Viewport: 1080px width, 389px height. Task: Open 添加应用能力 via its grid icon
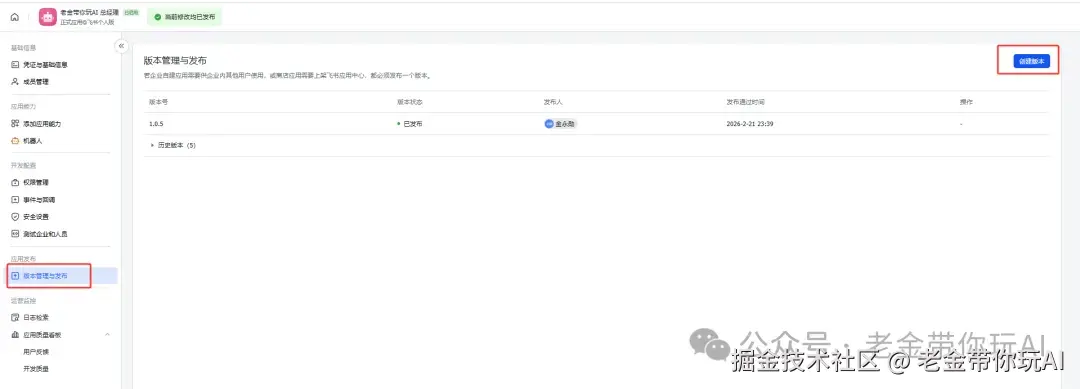point(15,124)
